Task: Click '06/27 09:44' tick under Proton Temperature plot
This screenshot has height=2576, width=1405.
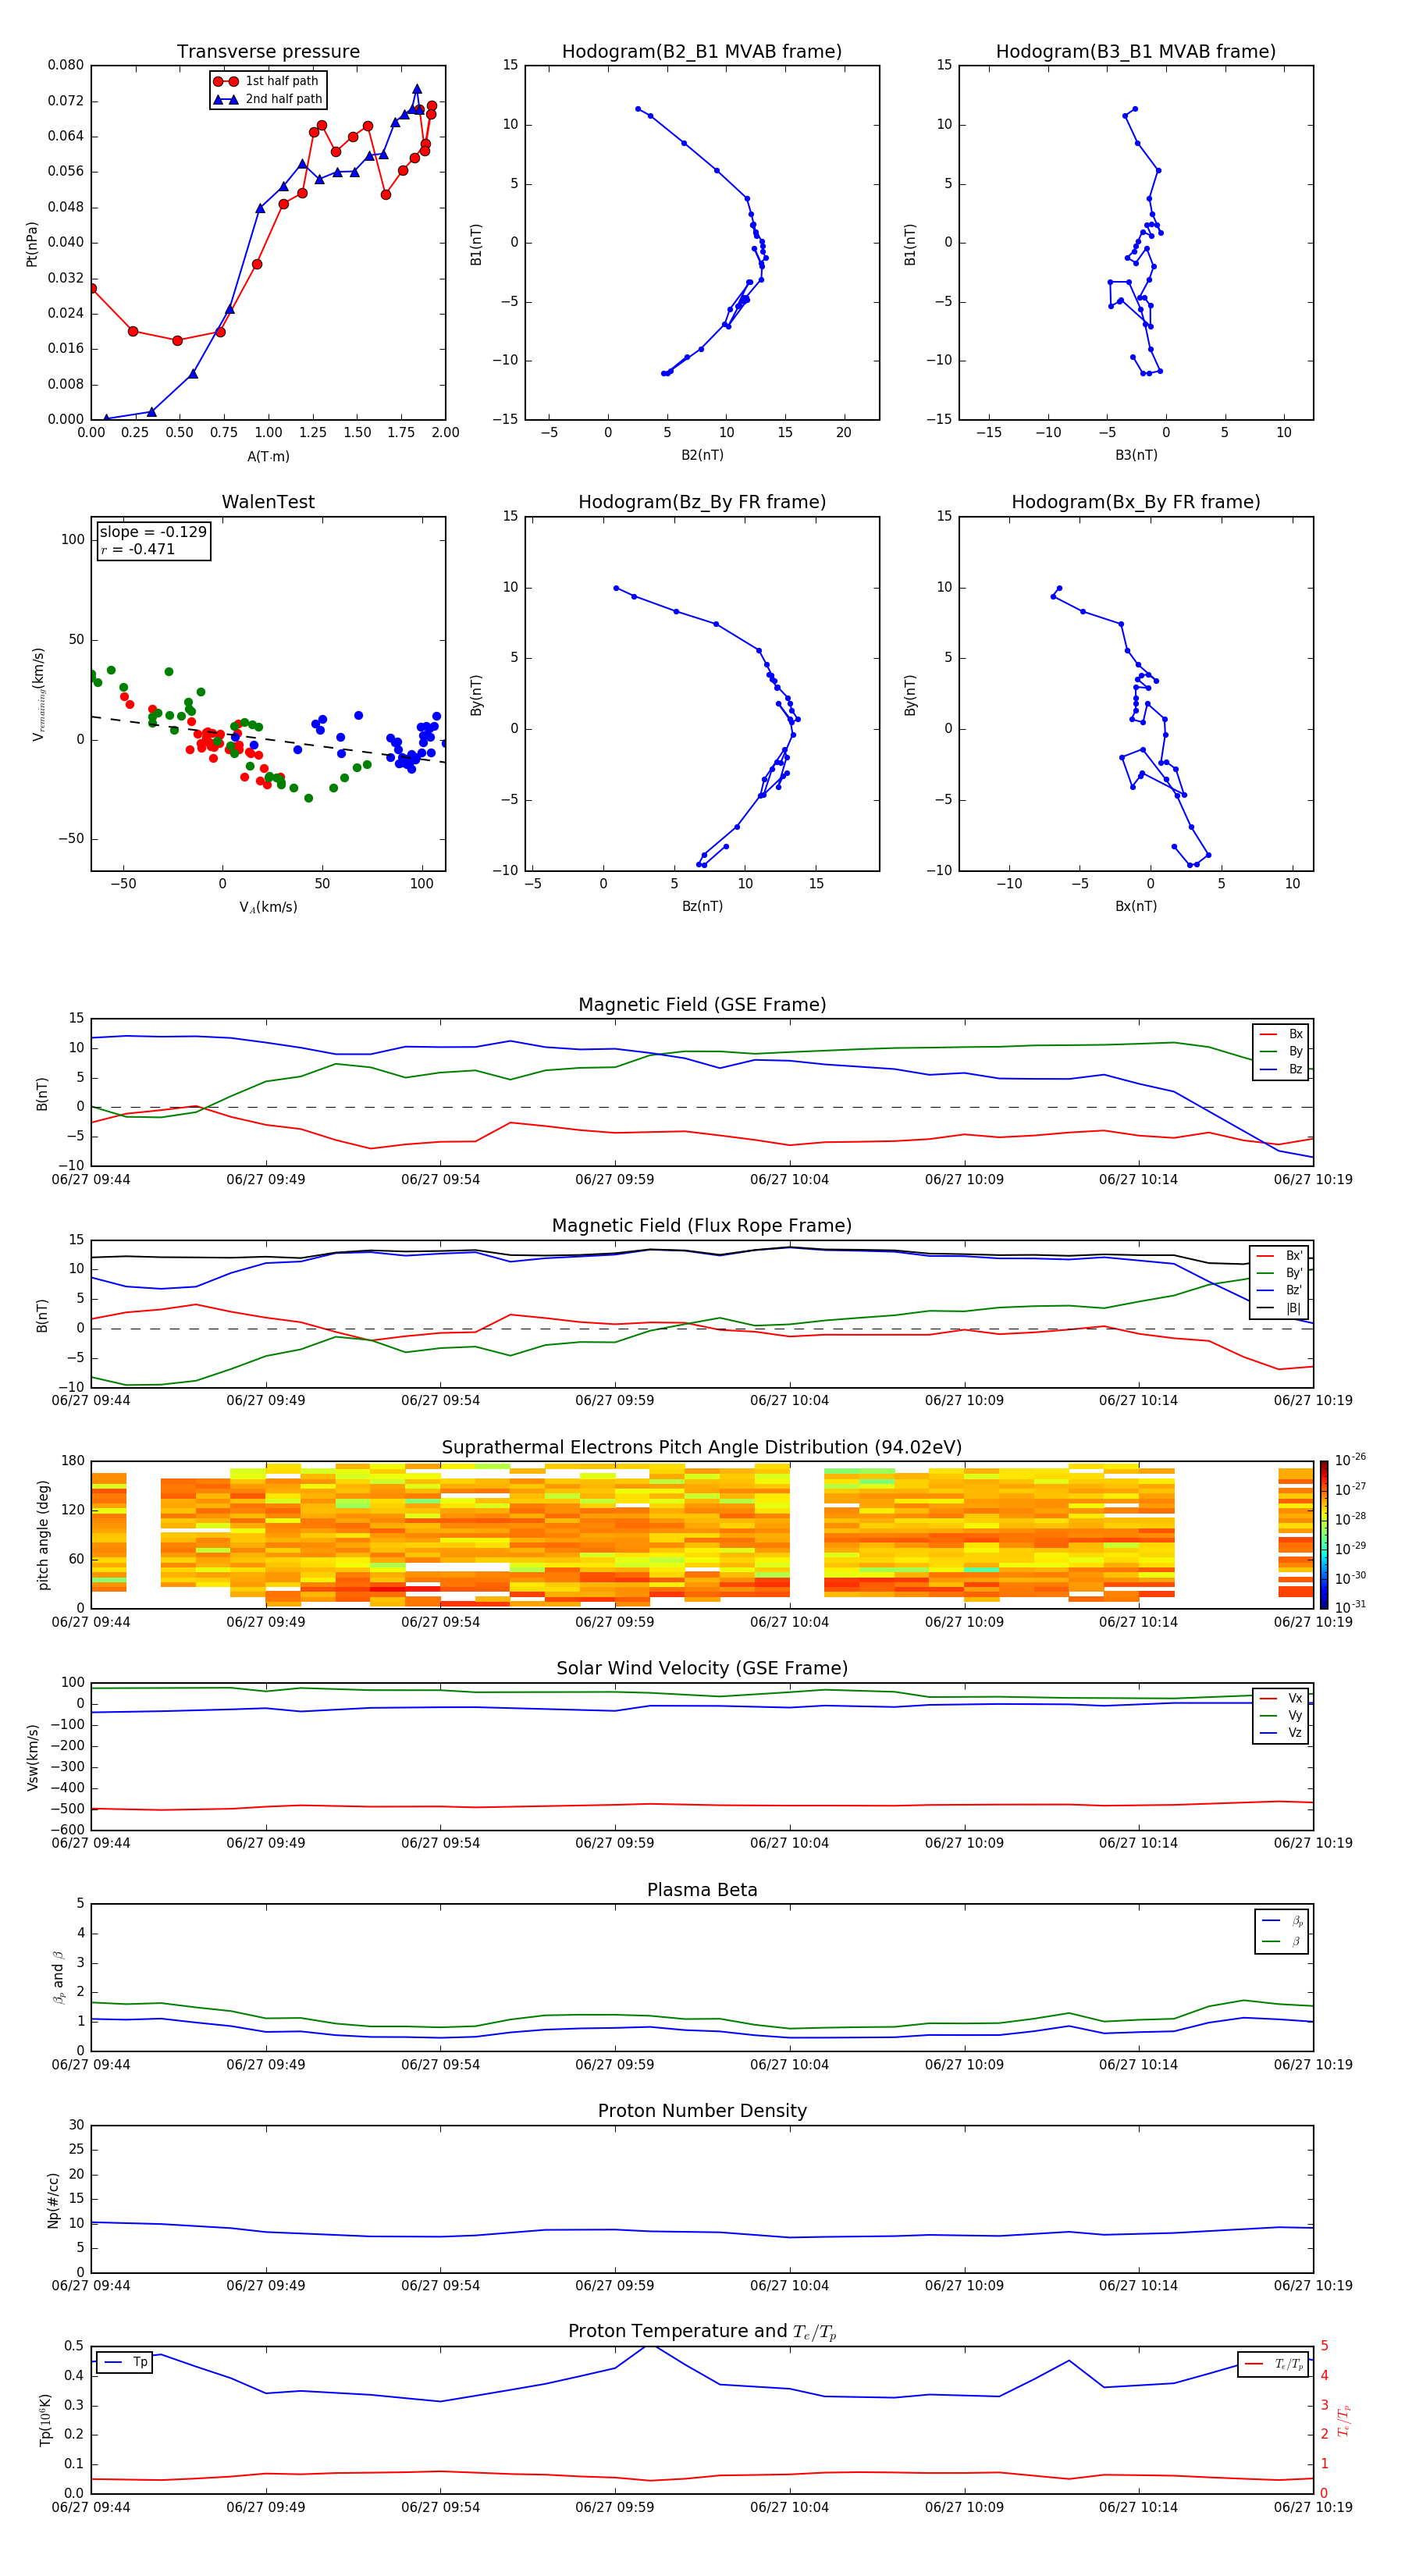Action: [x=91, y=2507]
